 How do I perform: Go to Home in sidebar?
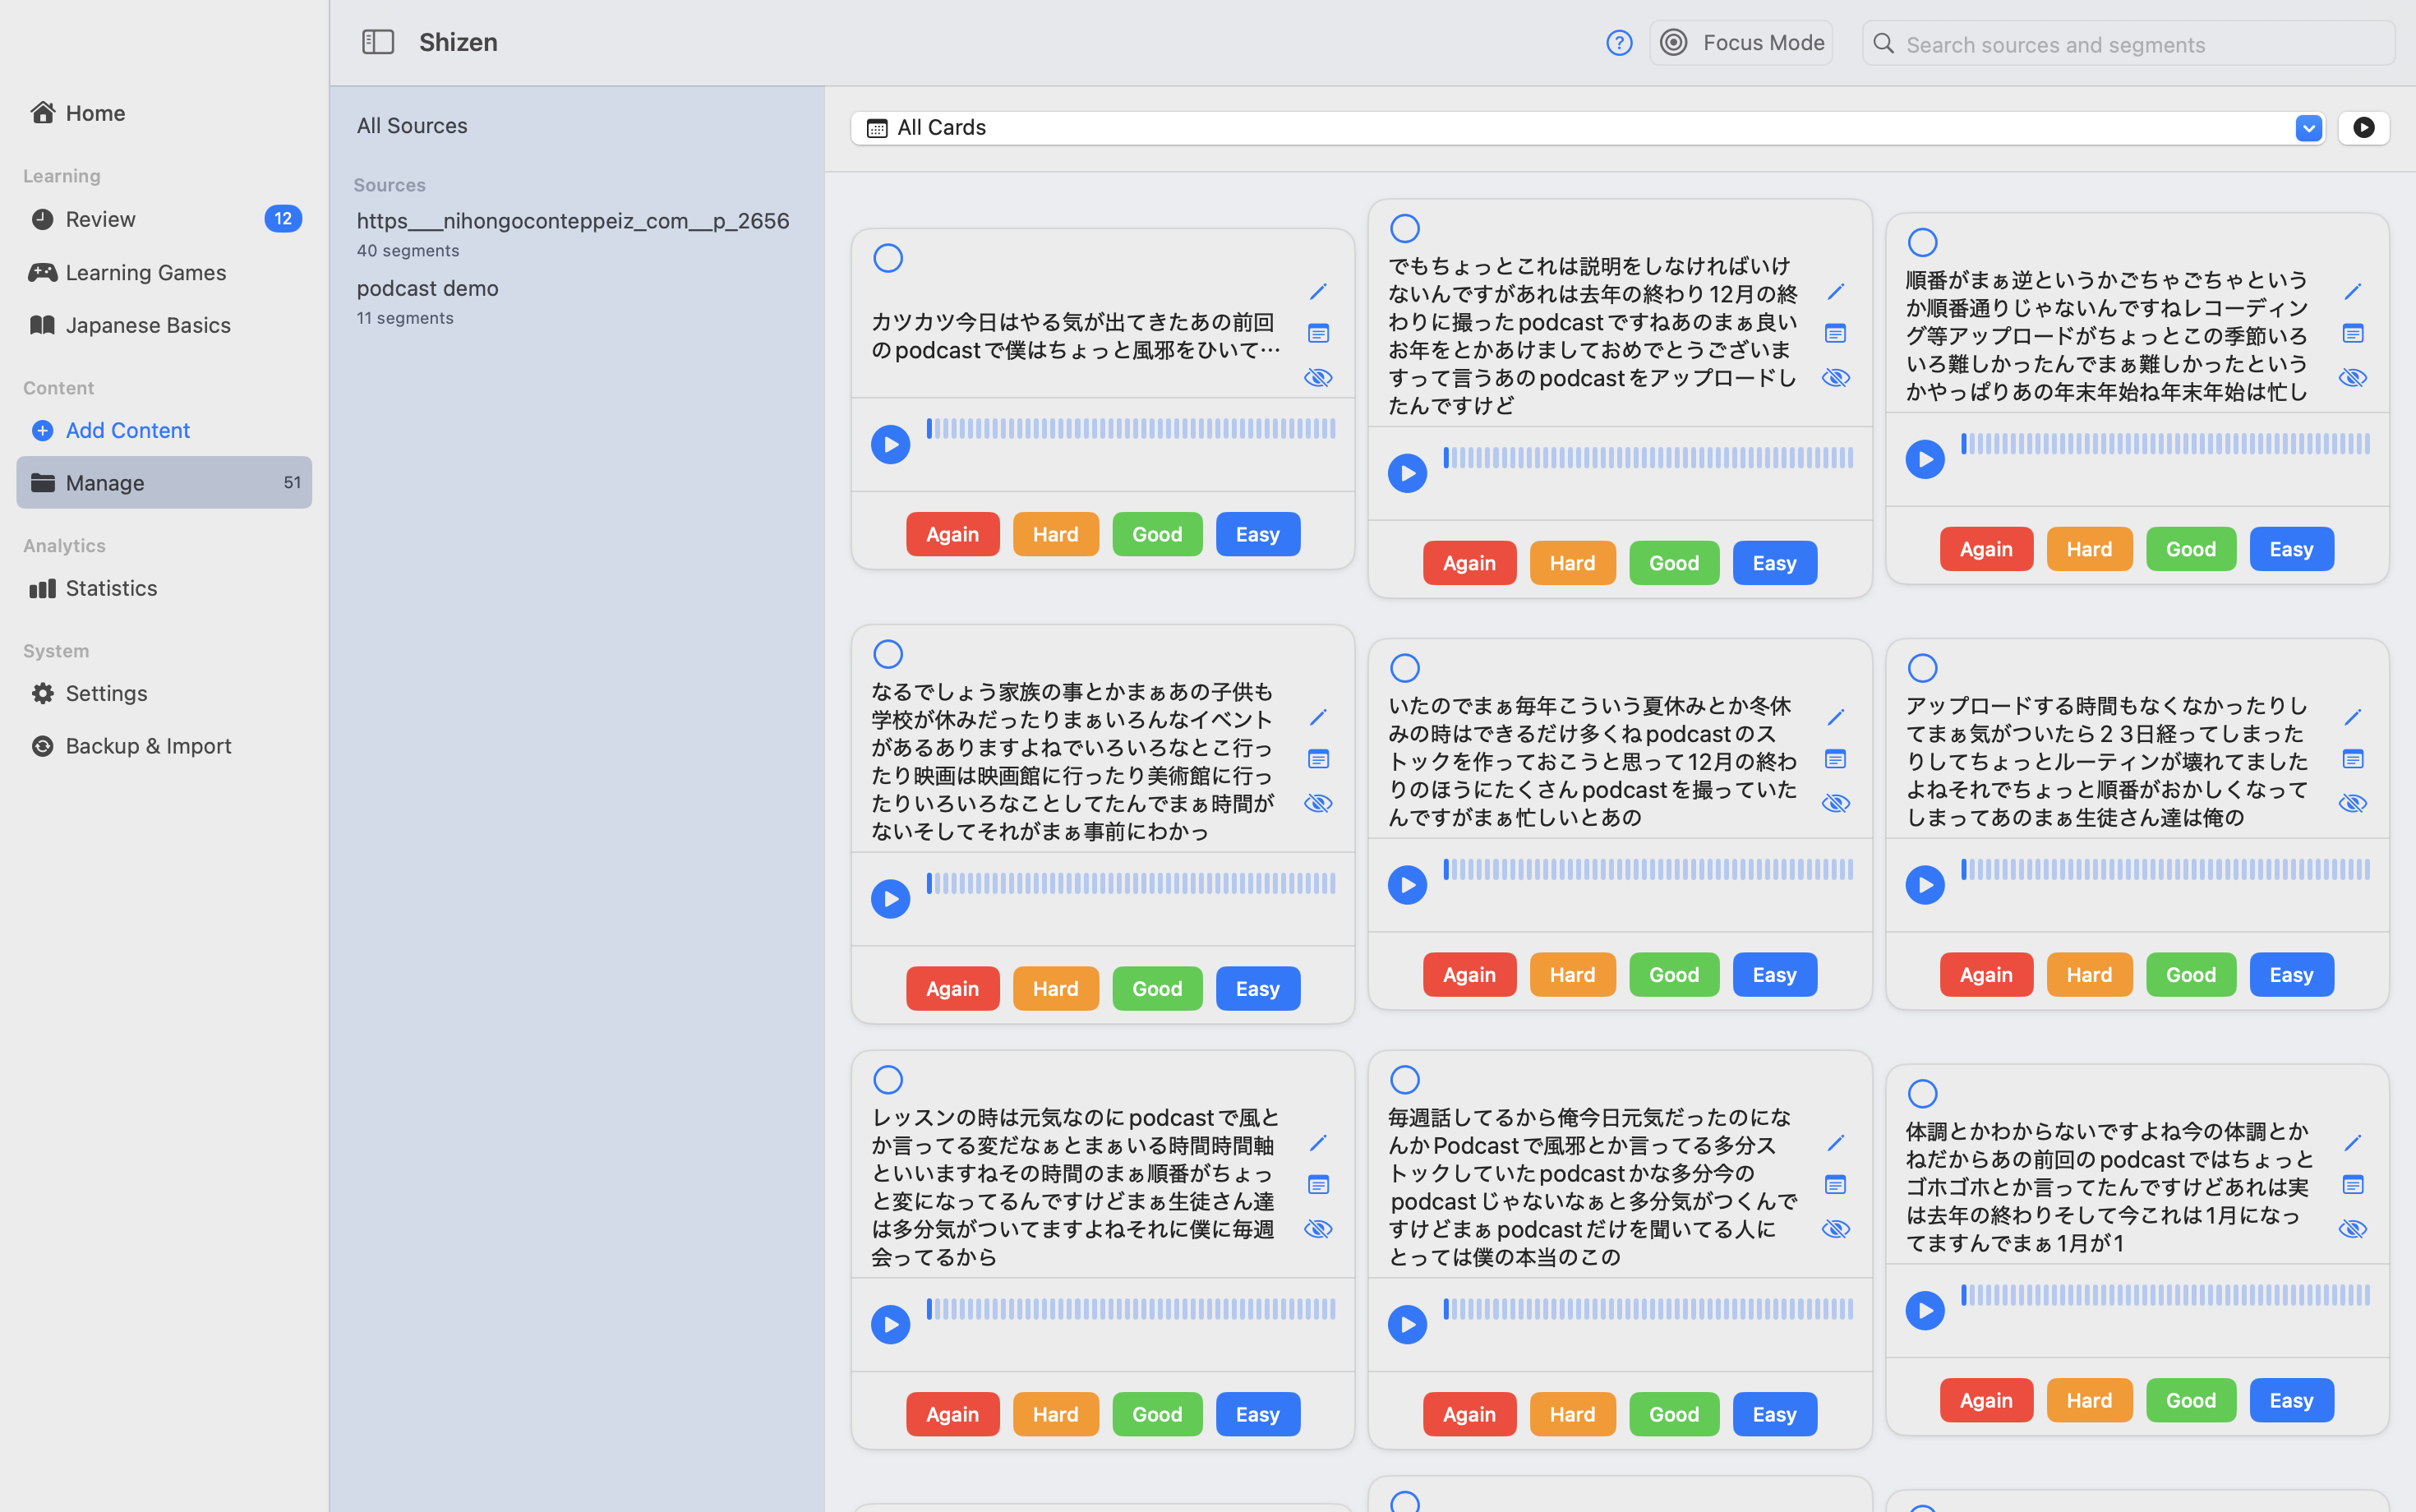(164, 113)
